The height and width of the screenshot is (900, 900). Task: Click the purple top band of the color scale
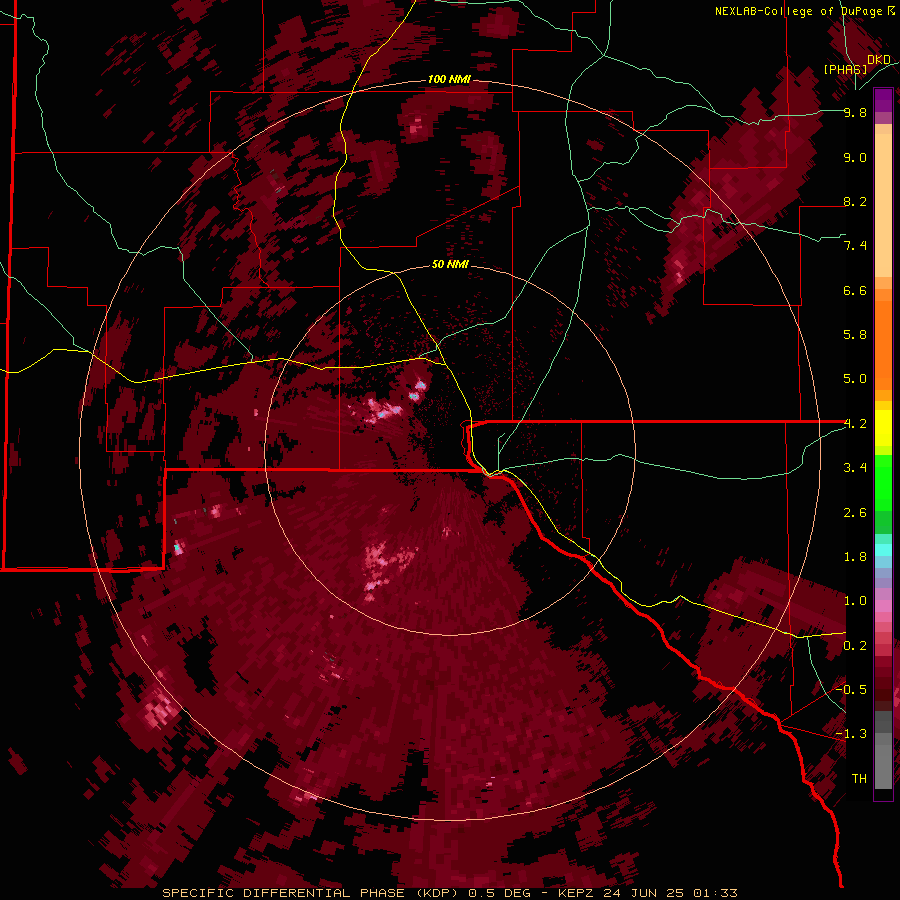(883, 100)
